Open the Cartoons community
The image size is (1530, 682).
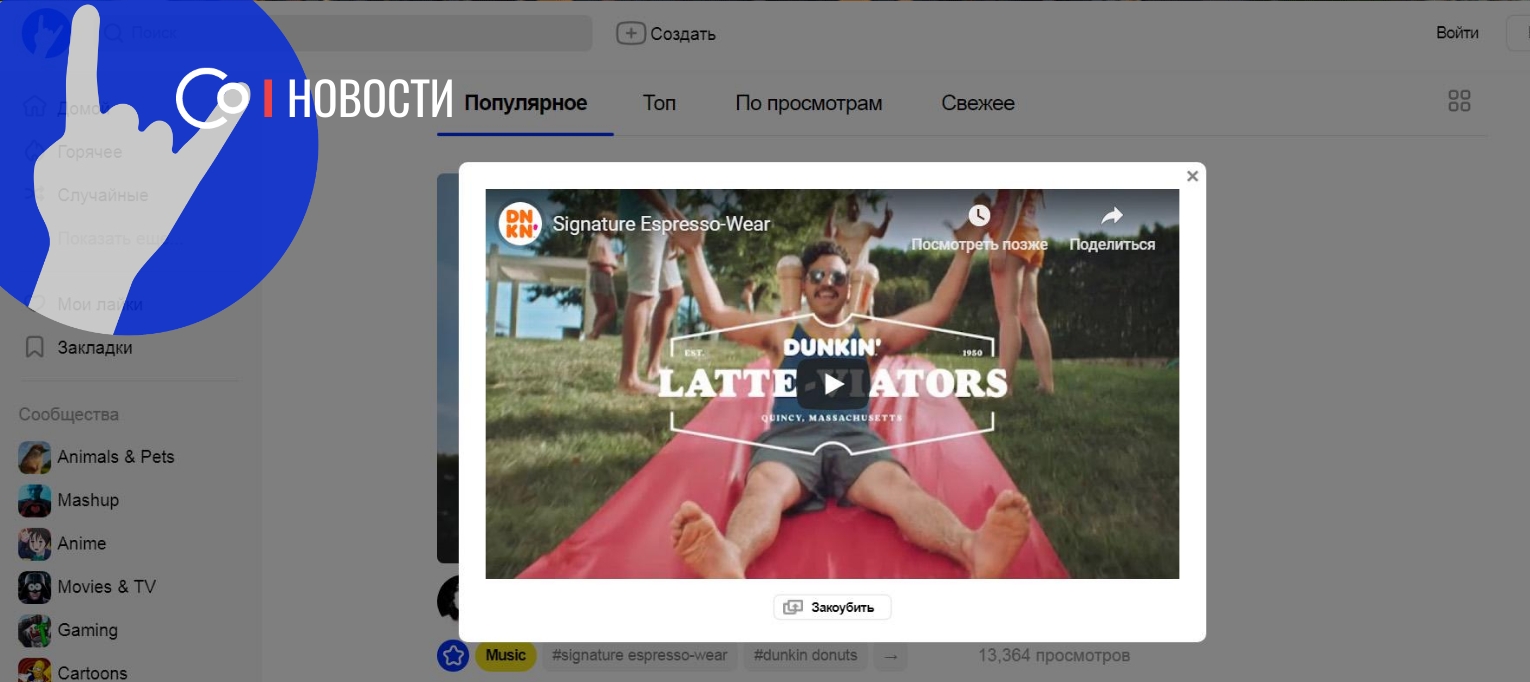click(x=73, y=671)
